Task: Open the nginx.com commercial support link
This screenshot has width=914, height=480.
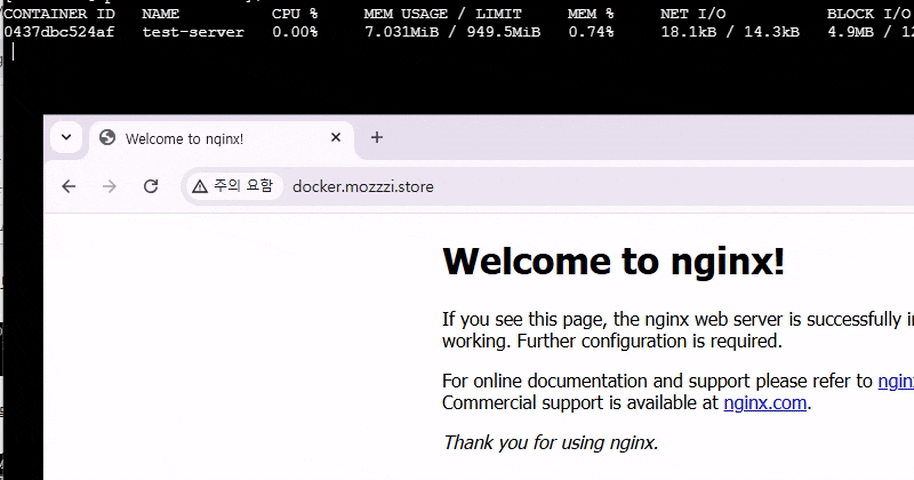Action: pos(765,403)
